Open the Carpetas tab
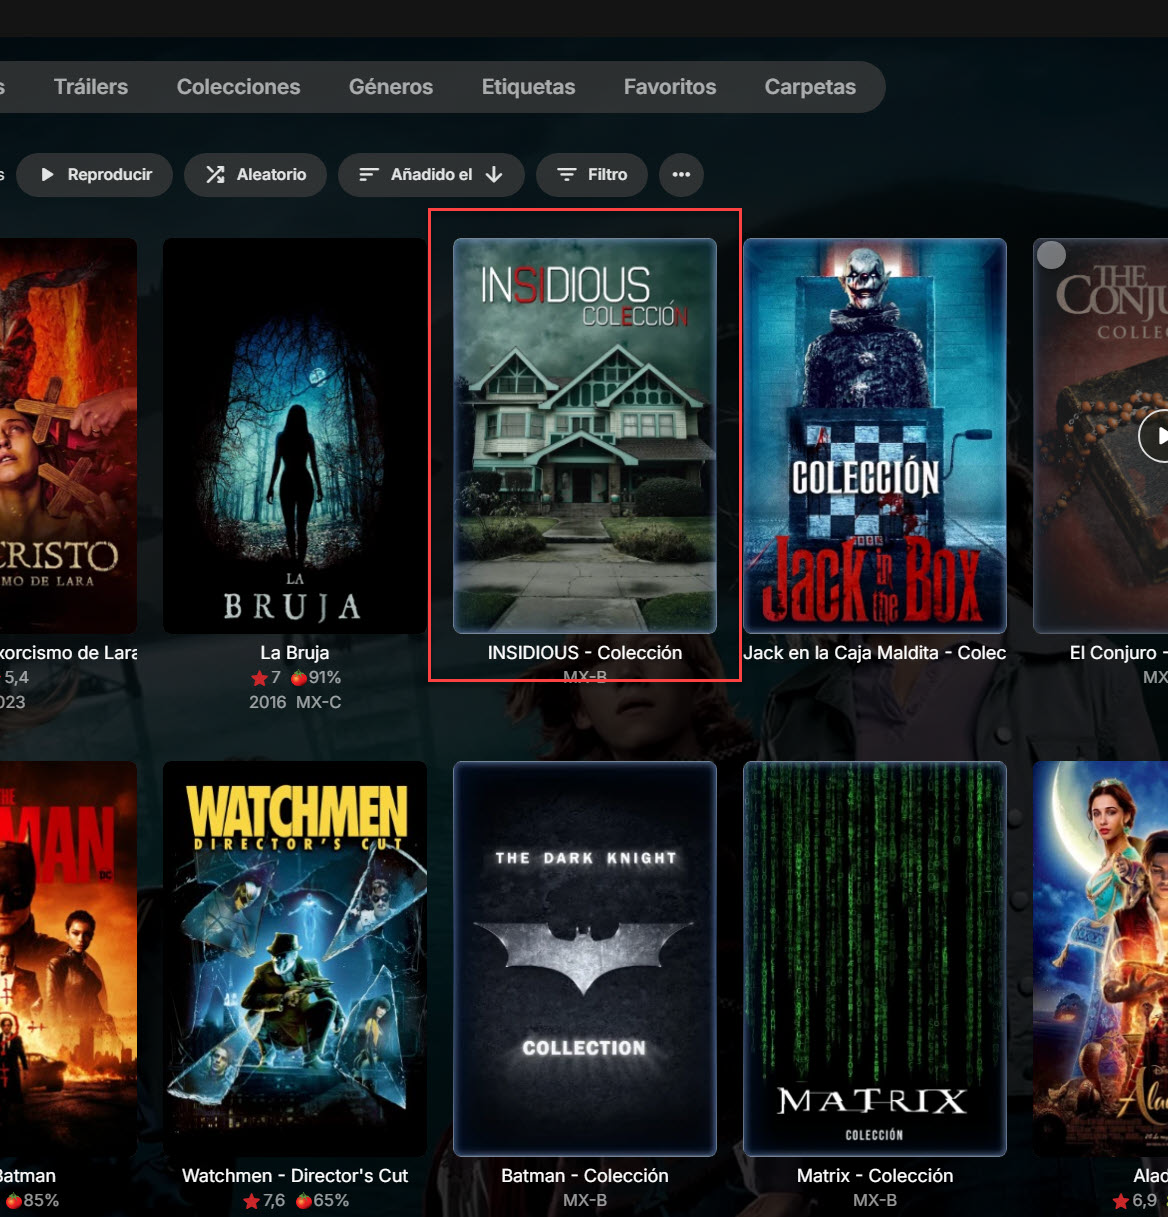Screen dimensions: 1168x1217 [810, 87]
